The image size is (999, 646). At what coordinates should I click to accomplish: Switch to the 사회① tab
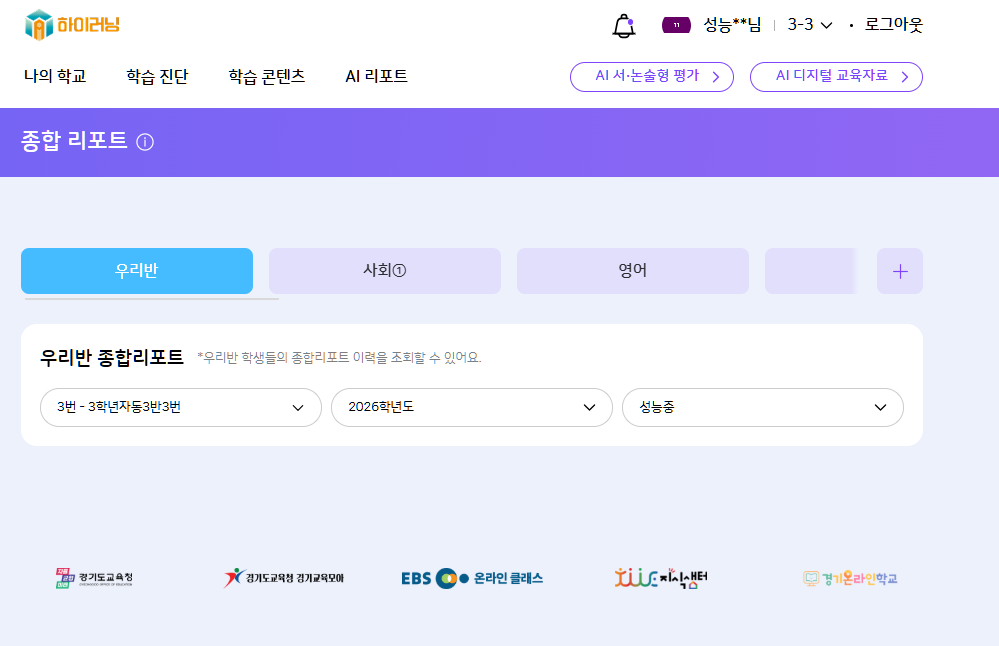pyautogui.click(x=384, y=271)
